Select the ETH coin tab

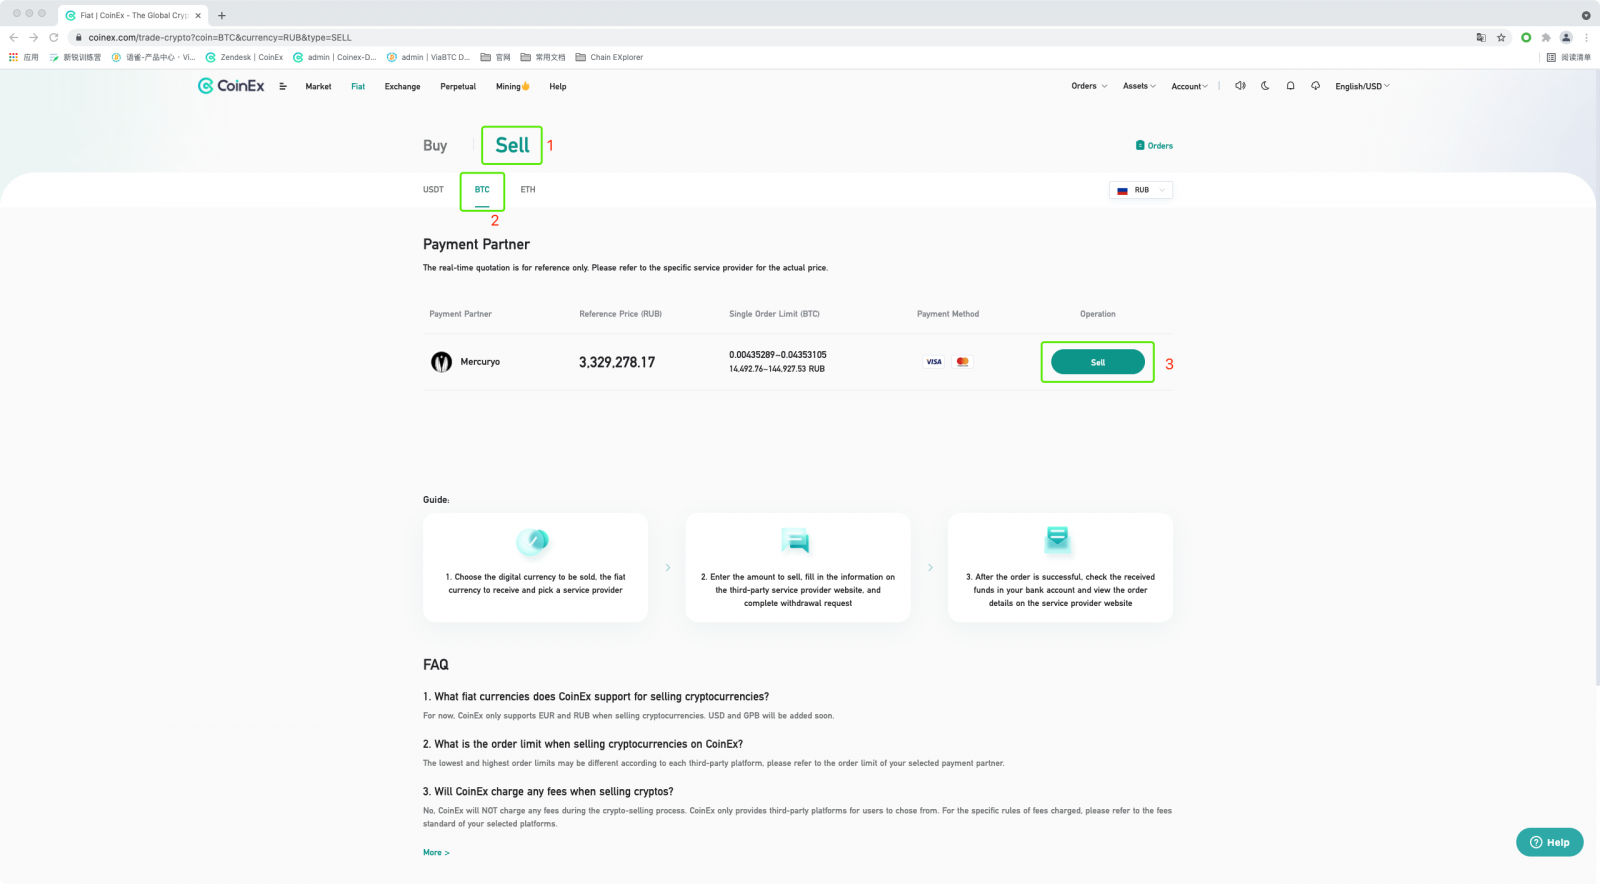coord(528,190)
